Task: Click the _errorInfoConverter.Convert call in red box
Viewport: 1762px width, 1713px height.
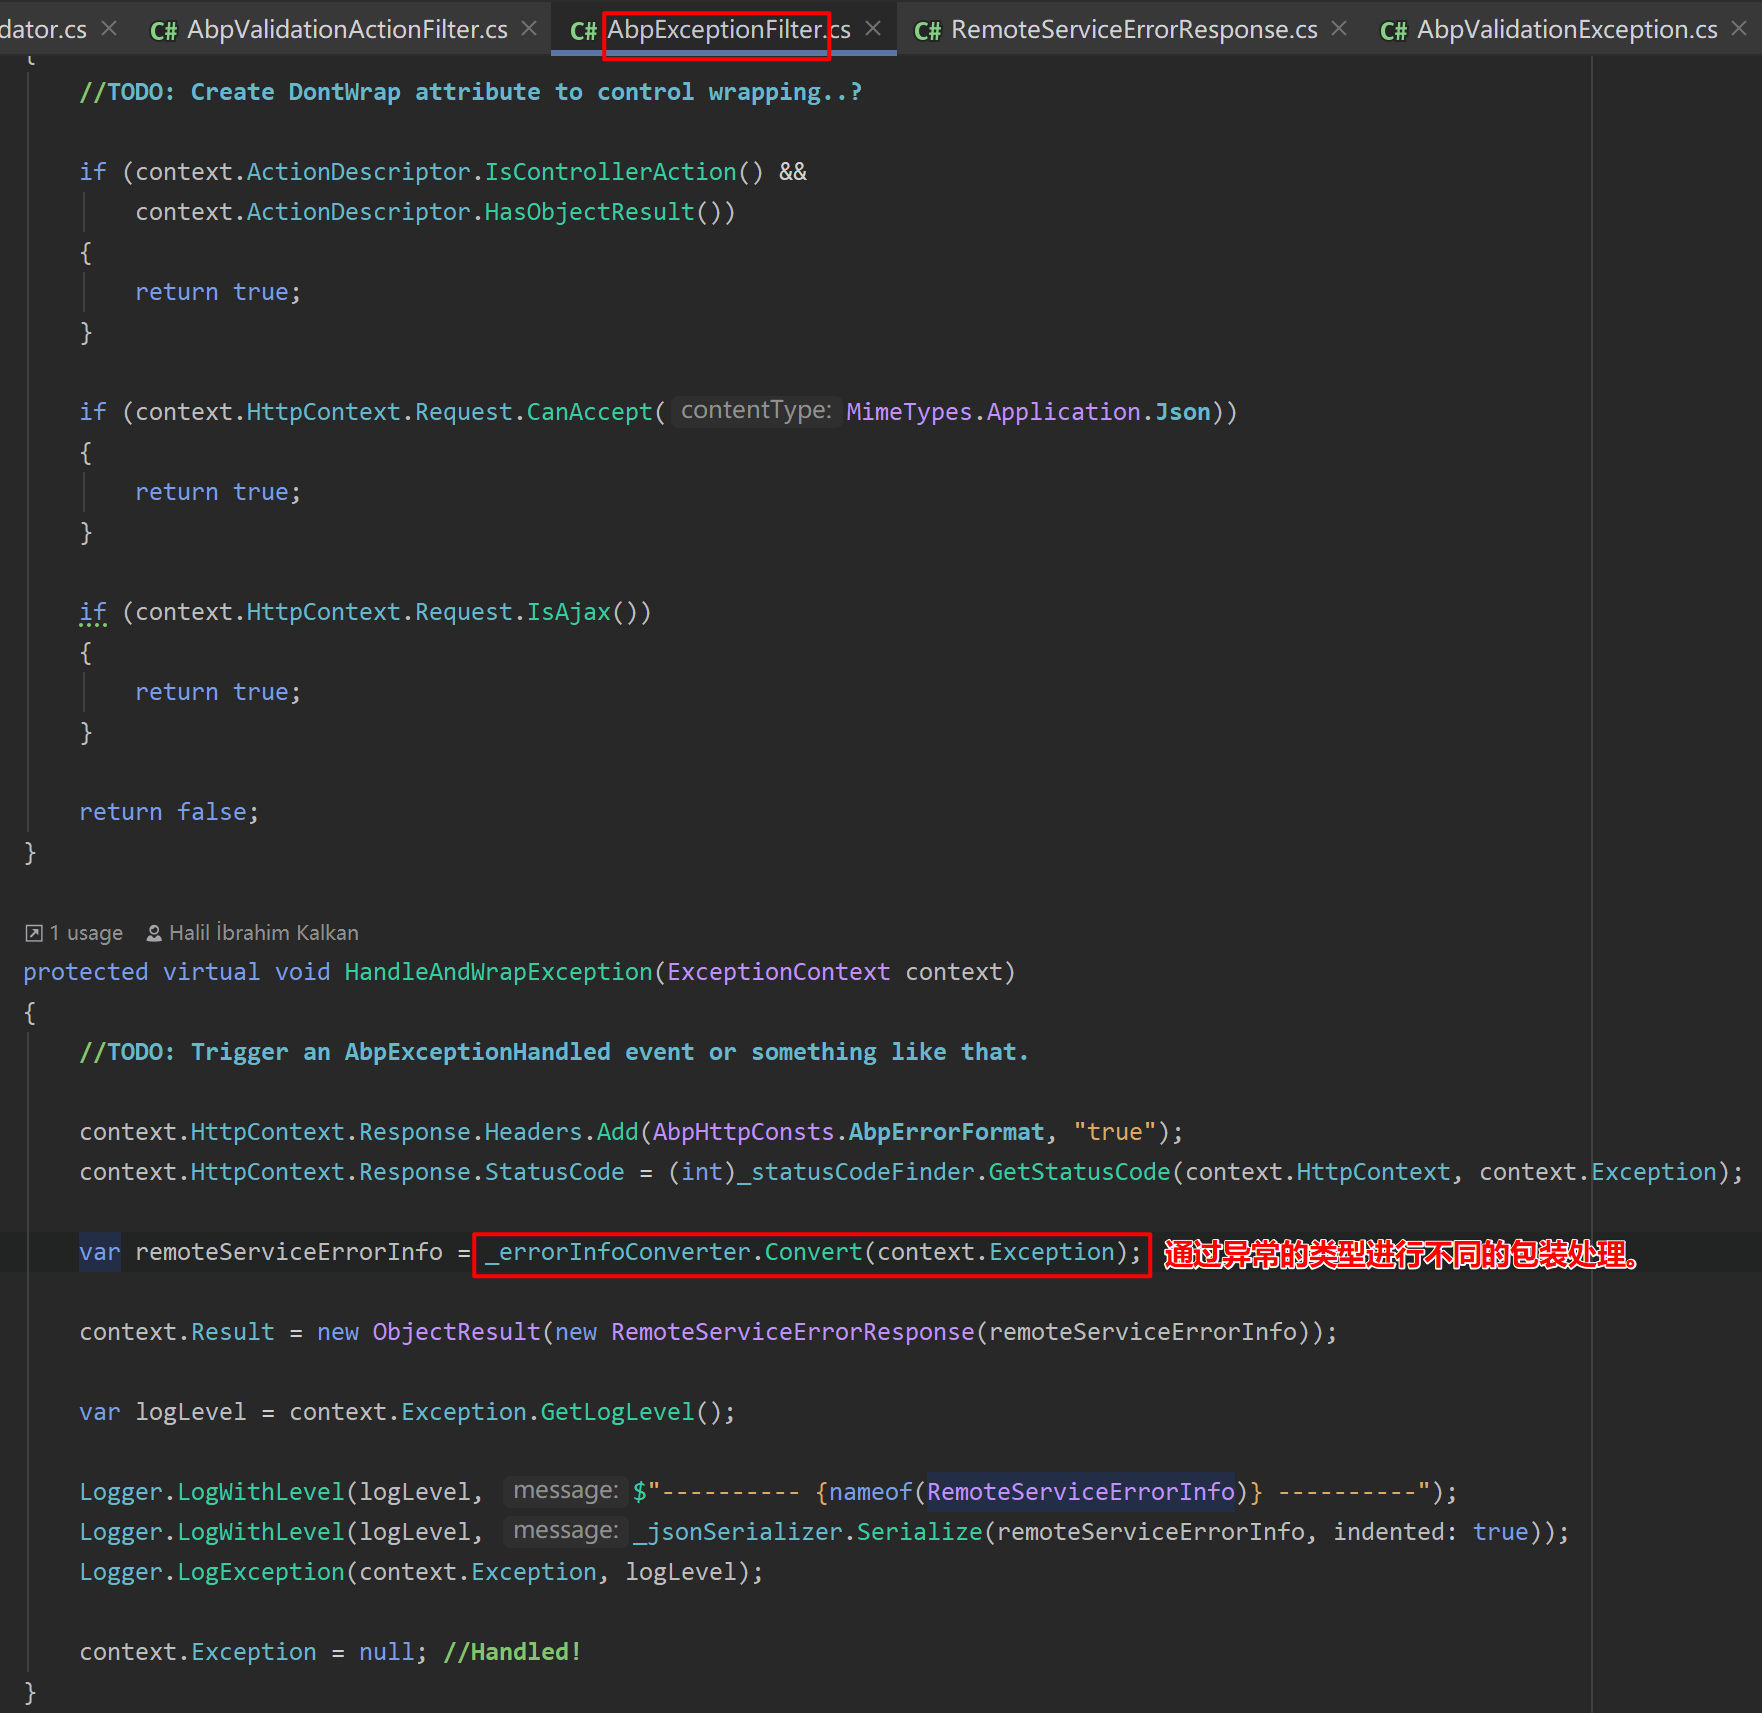Action: (810, 1252)
